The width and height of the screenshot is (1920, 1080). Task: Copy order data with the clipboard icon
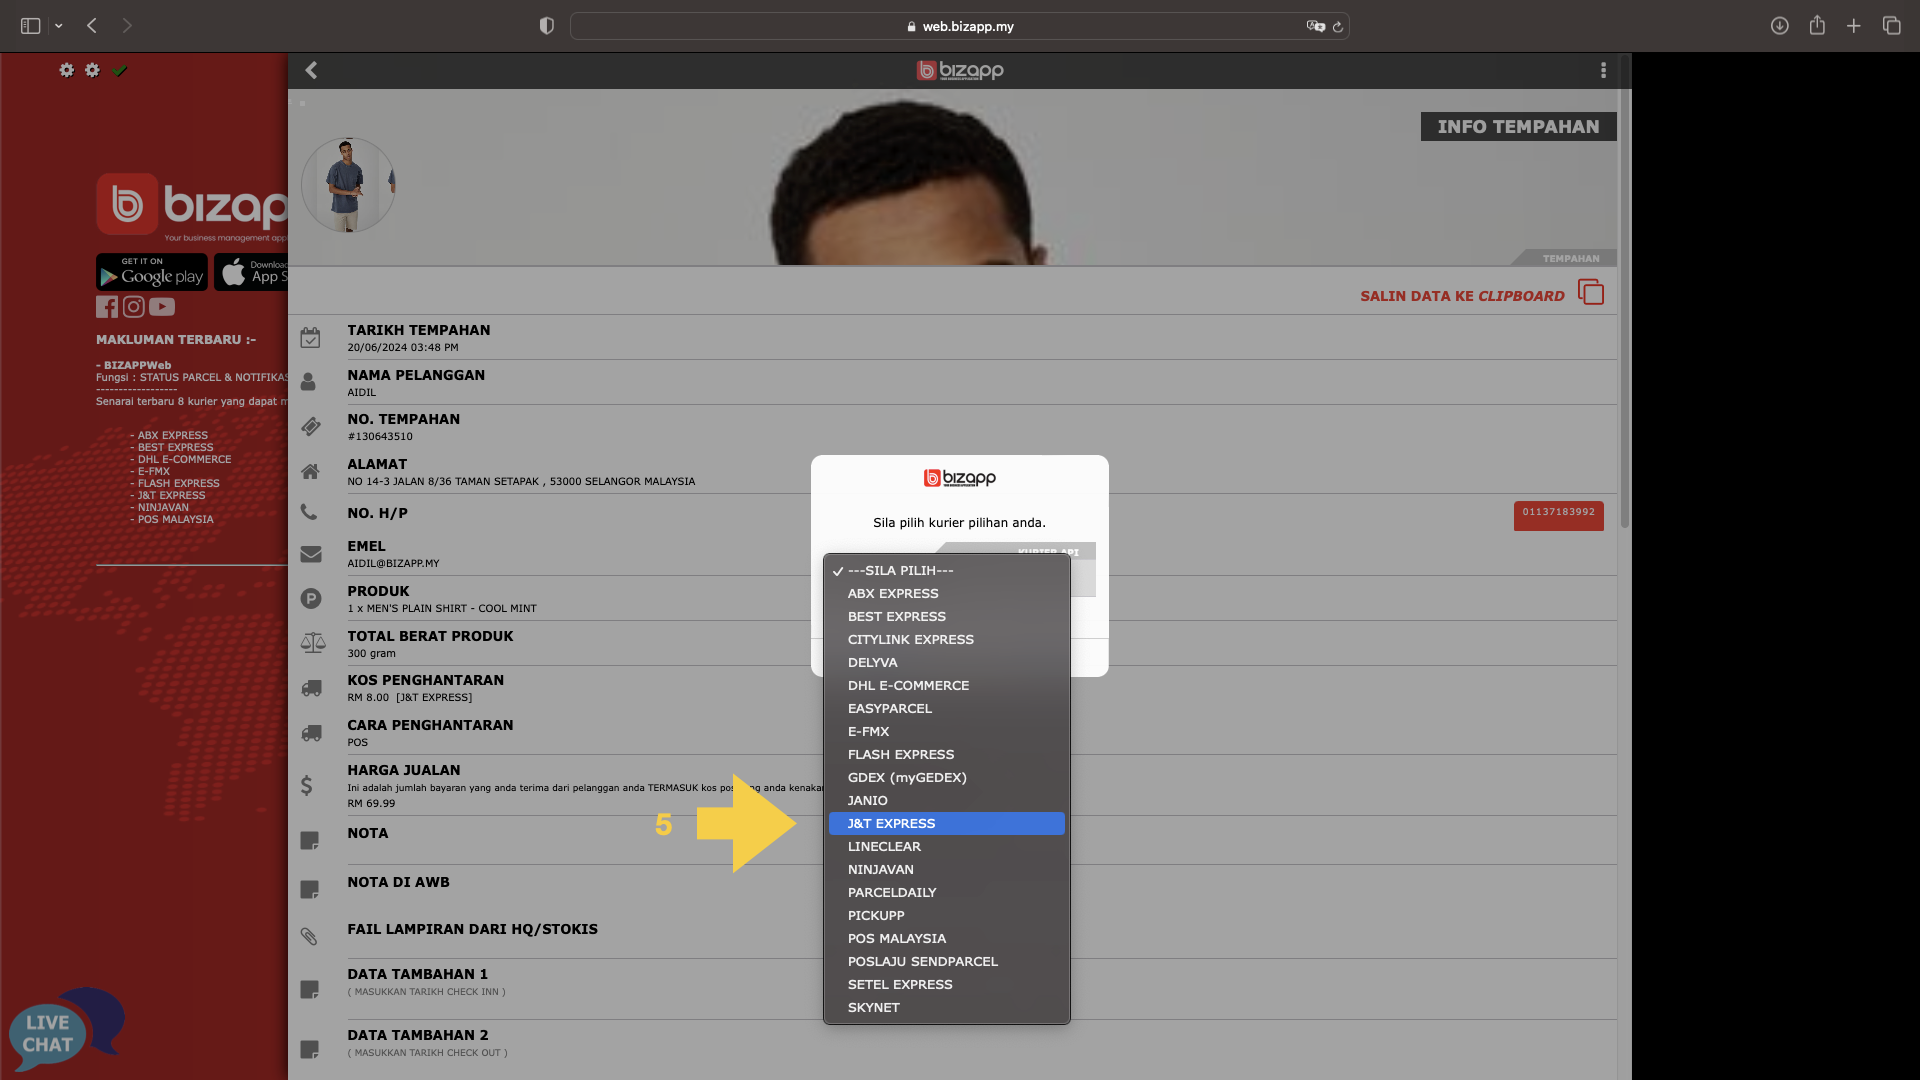coord(1590,292)
